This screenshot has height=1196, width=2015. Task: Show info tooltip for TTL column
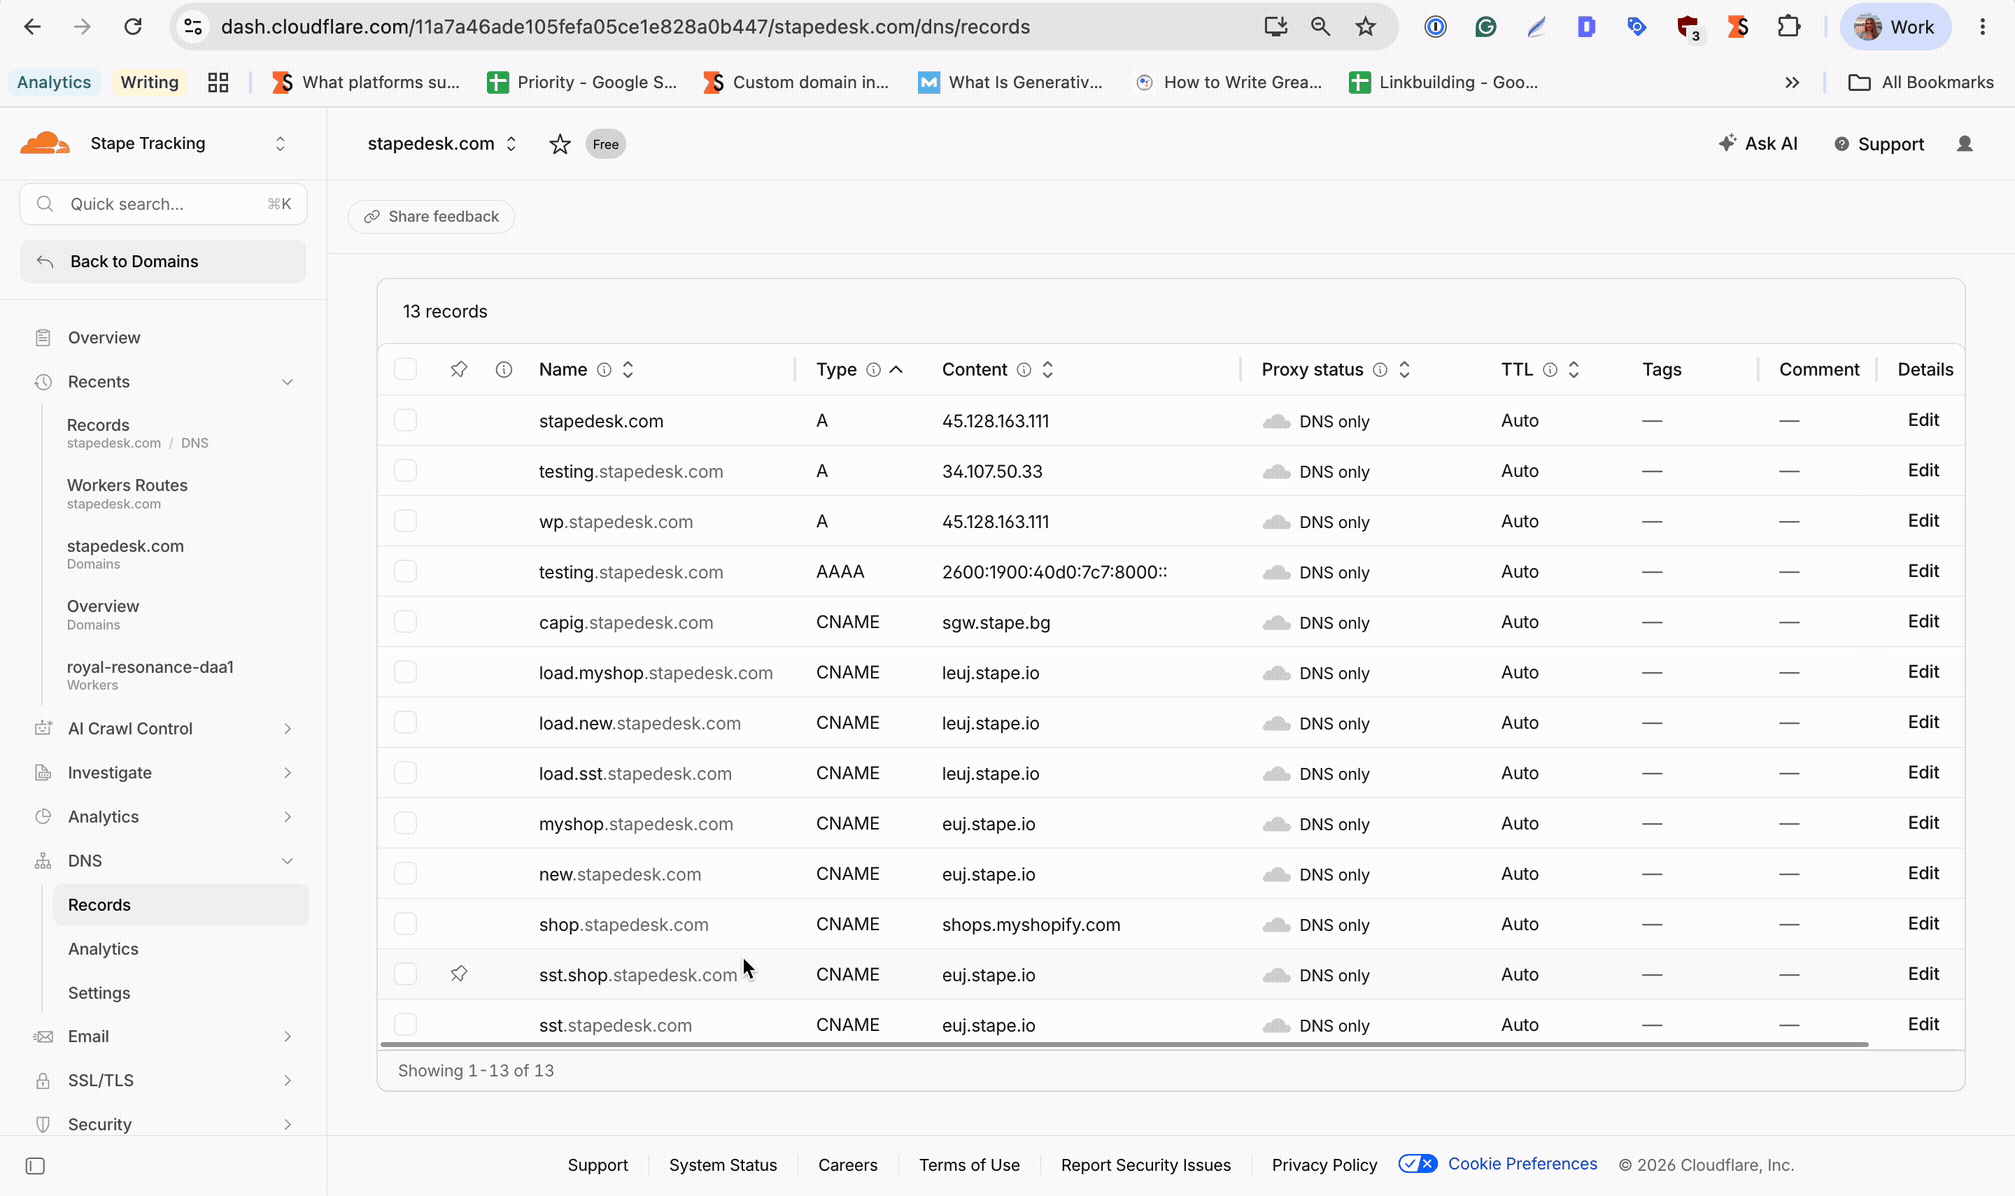tap(1550, 370)
